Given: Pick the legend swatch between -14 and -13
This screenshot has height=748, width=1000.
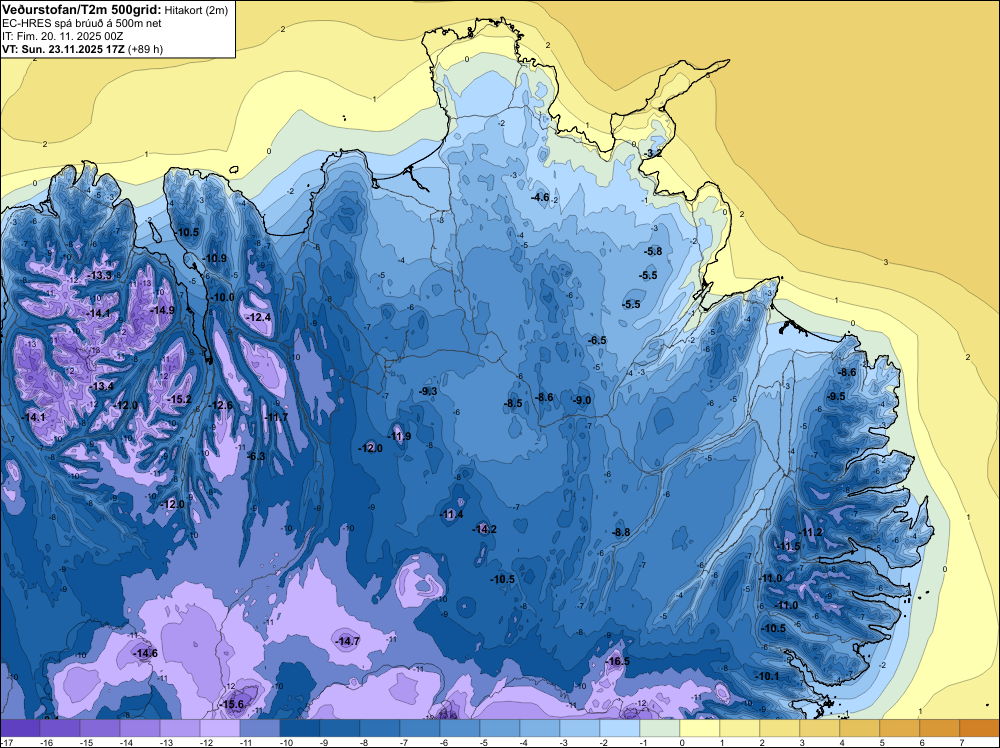Looking at the screenshot, I should click(x=140, y=728).
